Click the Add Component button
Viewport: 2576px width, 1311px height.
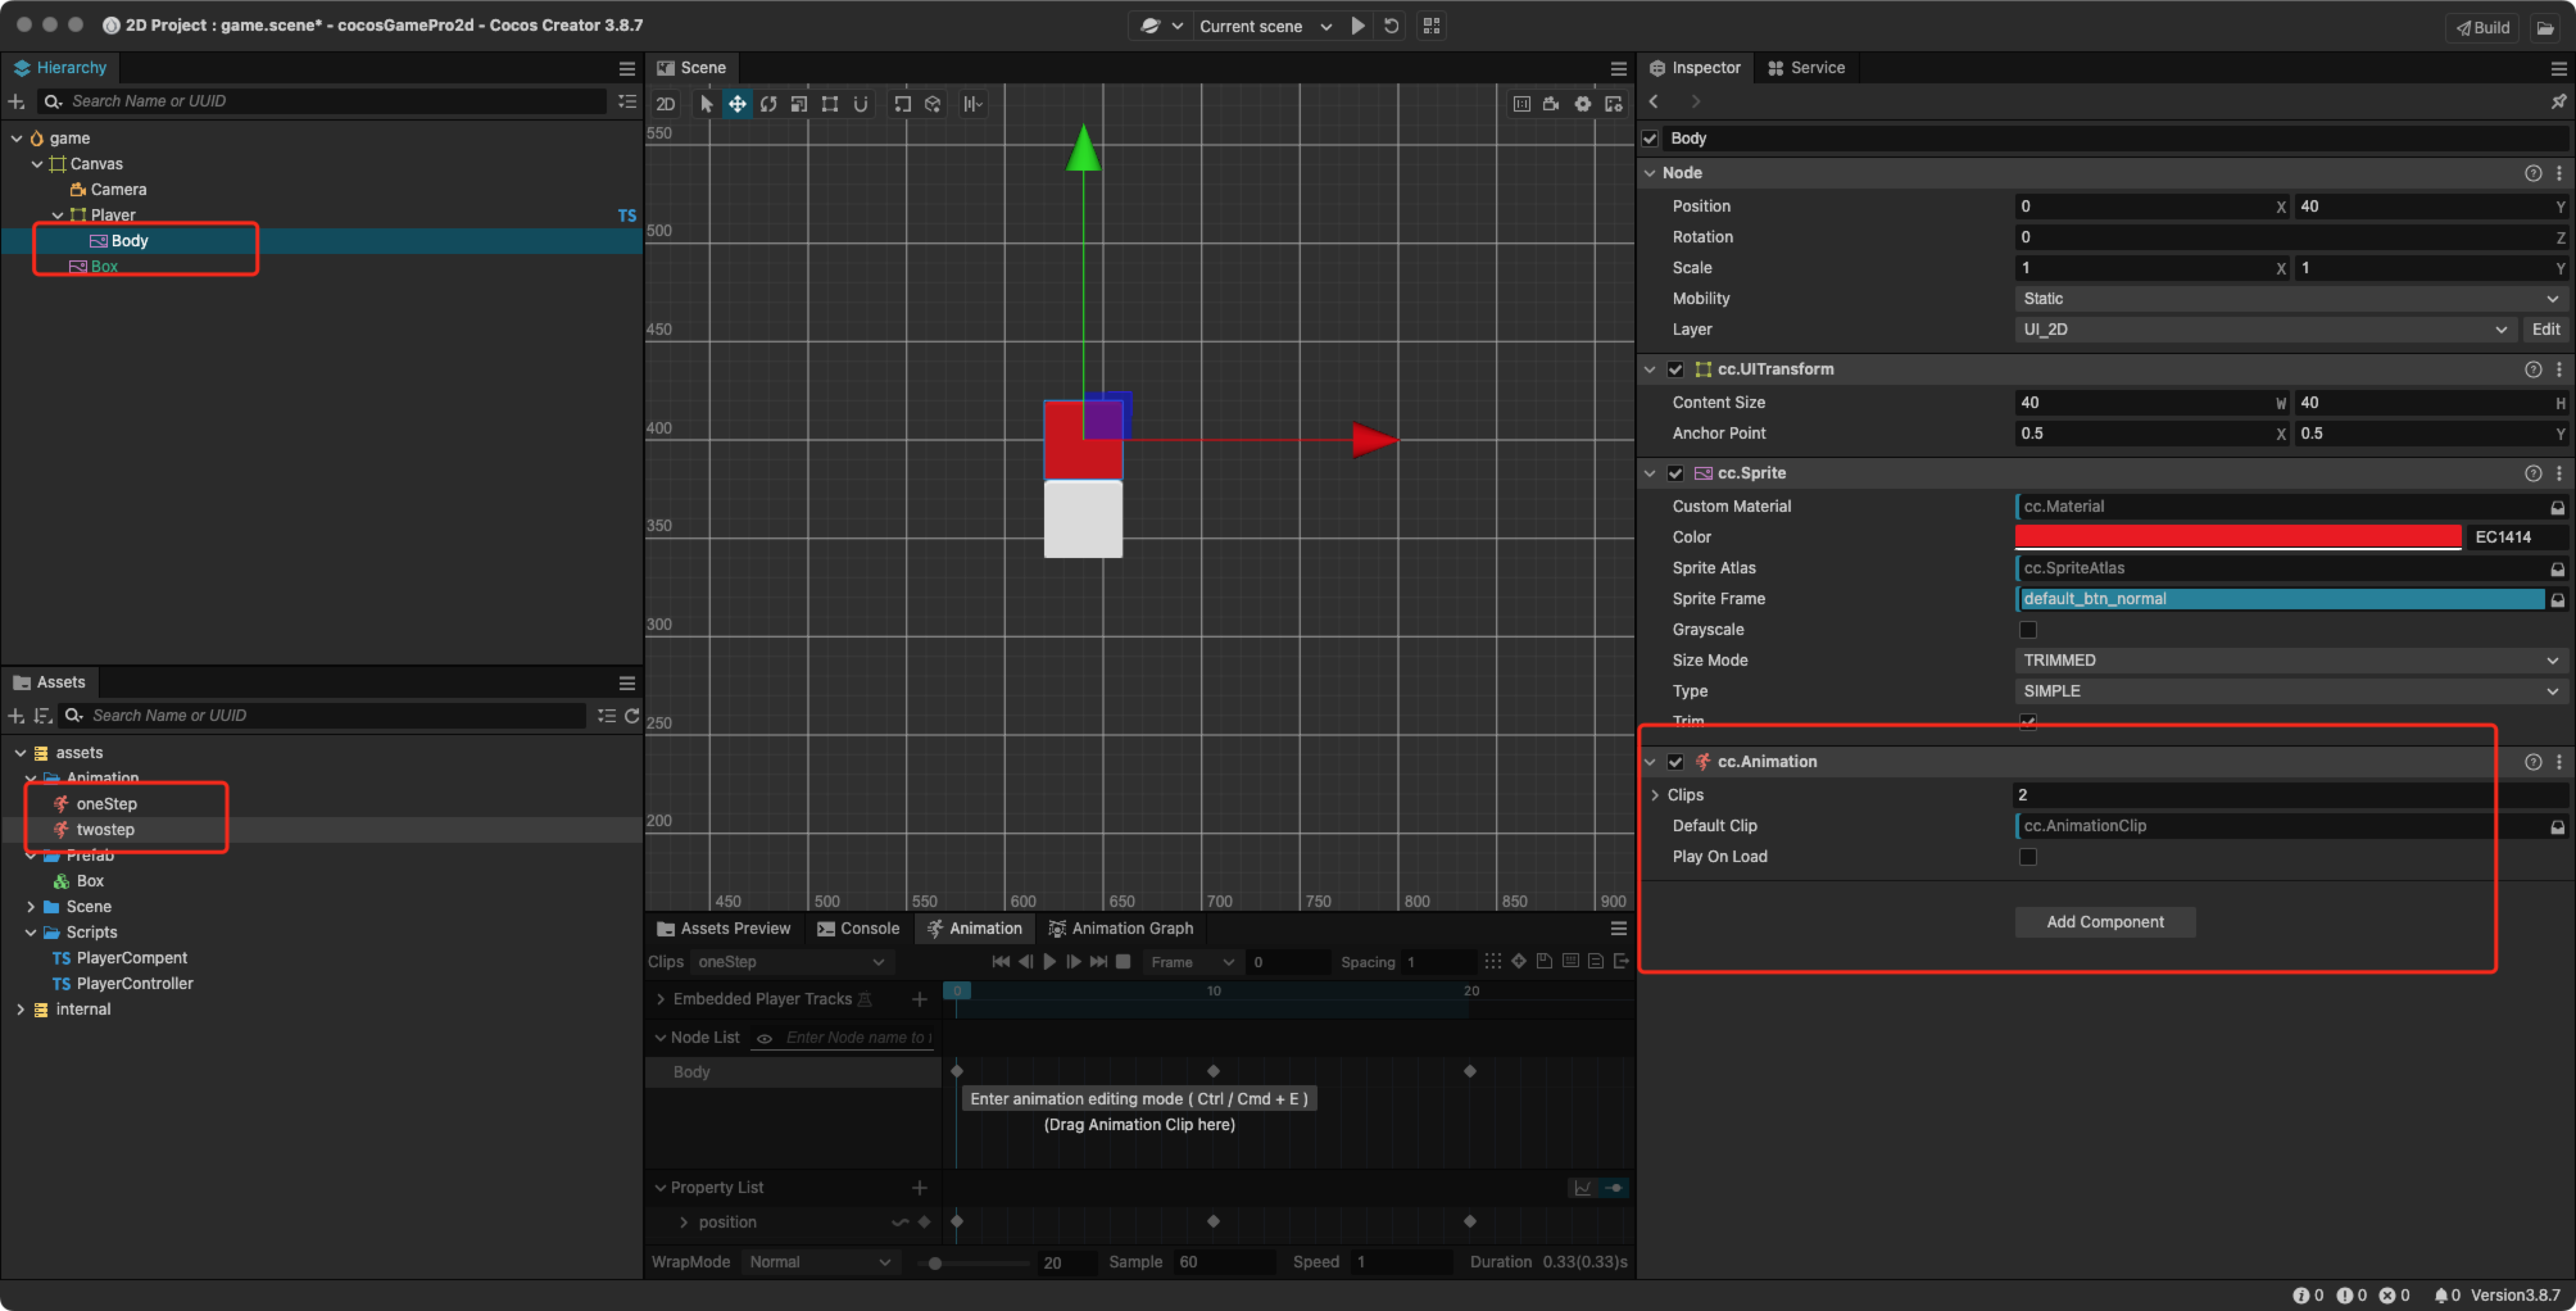click(2104, 921)
